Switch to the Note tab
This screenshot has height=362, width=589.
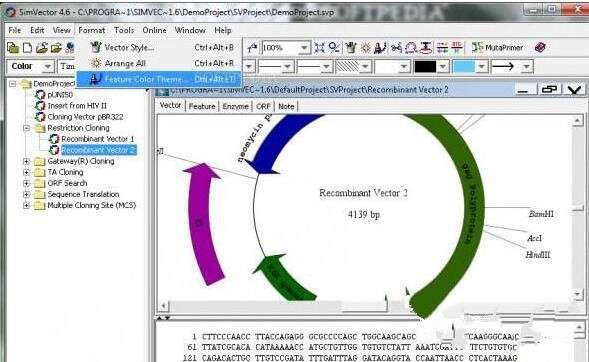(x=286, y=106)
